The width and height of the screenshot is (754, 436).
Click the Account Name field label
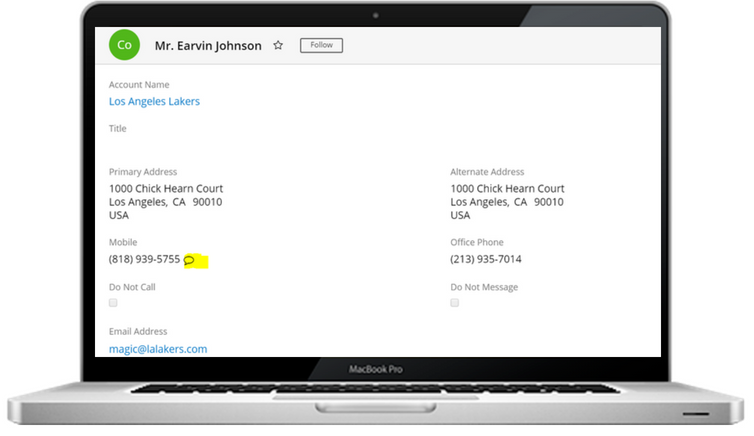[x=139, y=85]
